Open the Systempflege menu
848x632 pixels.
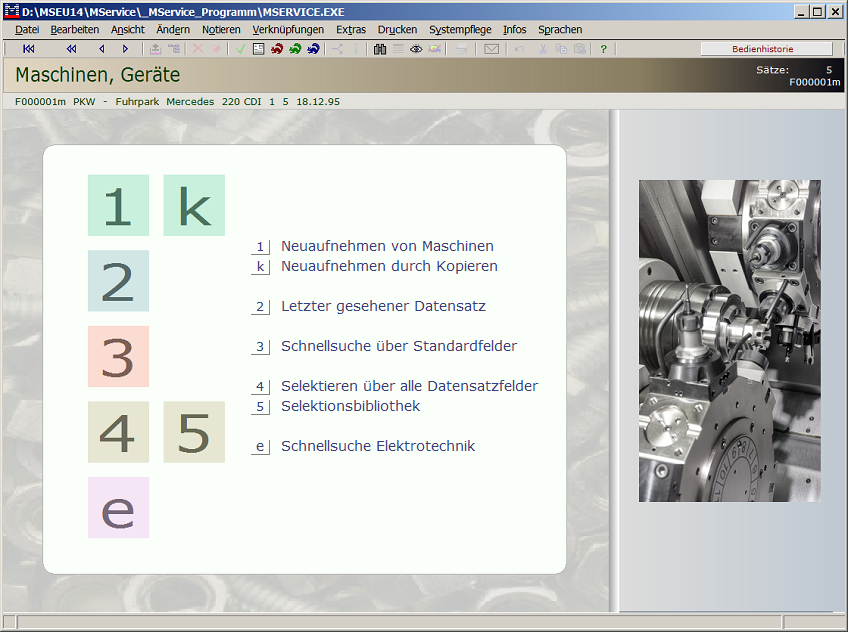tap(460, 30)
